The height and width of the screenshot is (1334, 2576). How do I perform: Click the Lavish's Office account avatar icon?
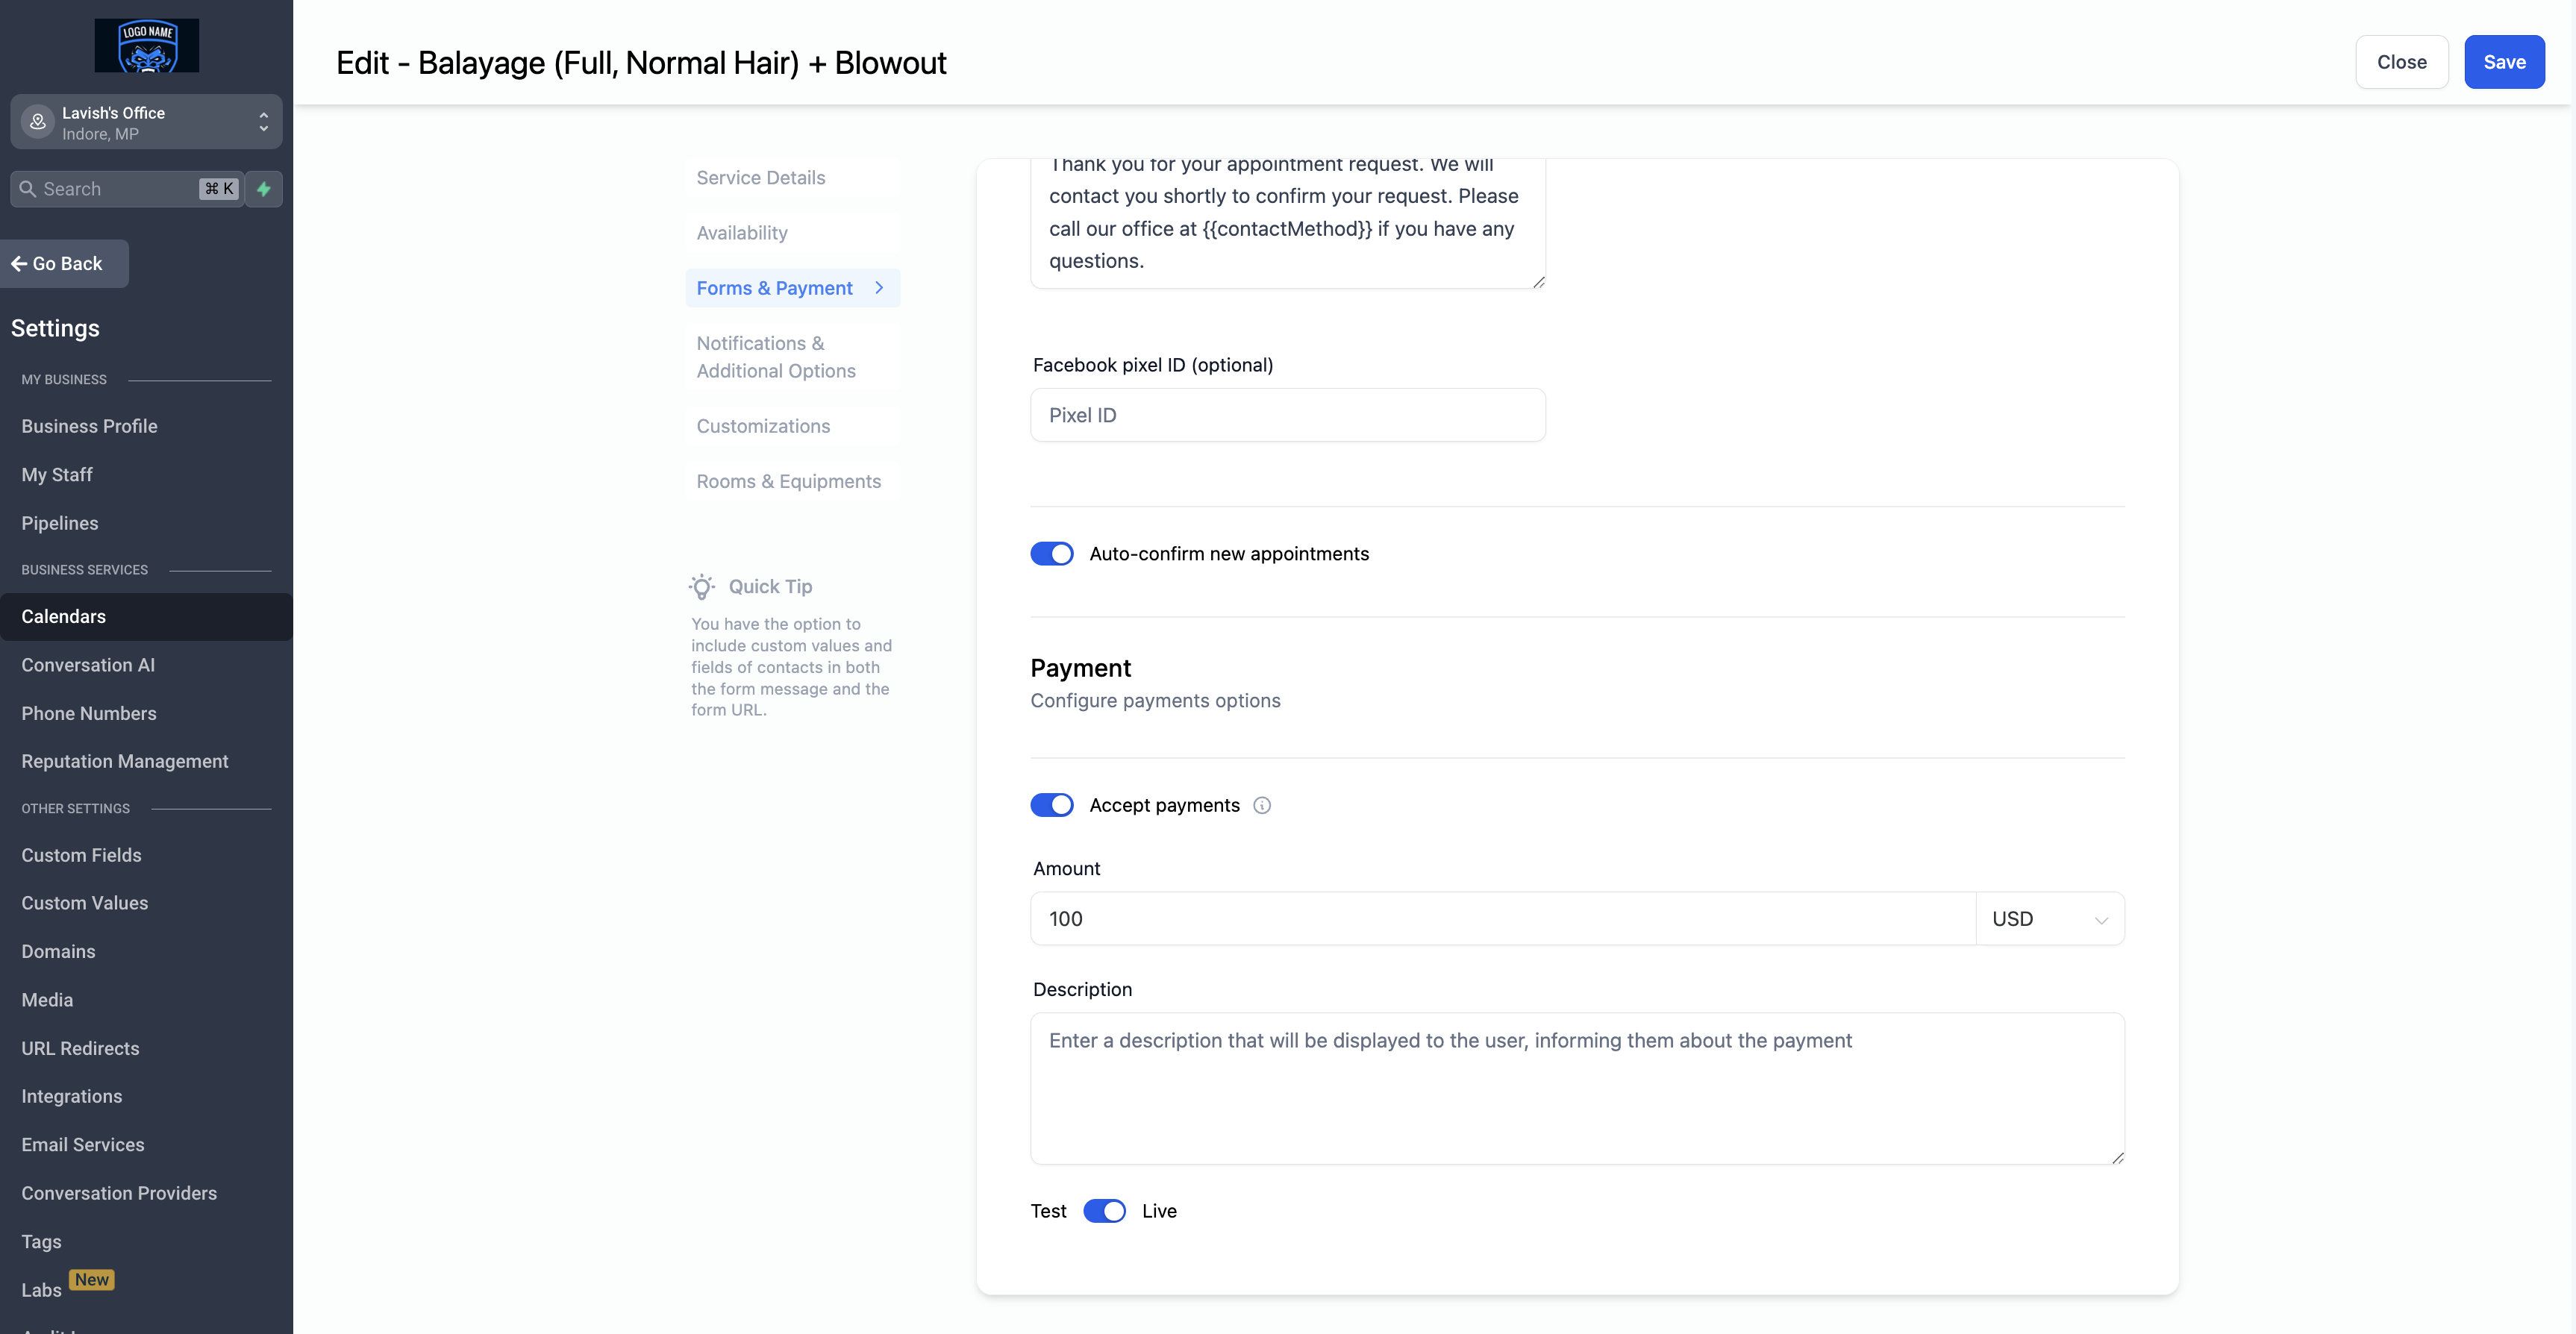(38, 122)
